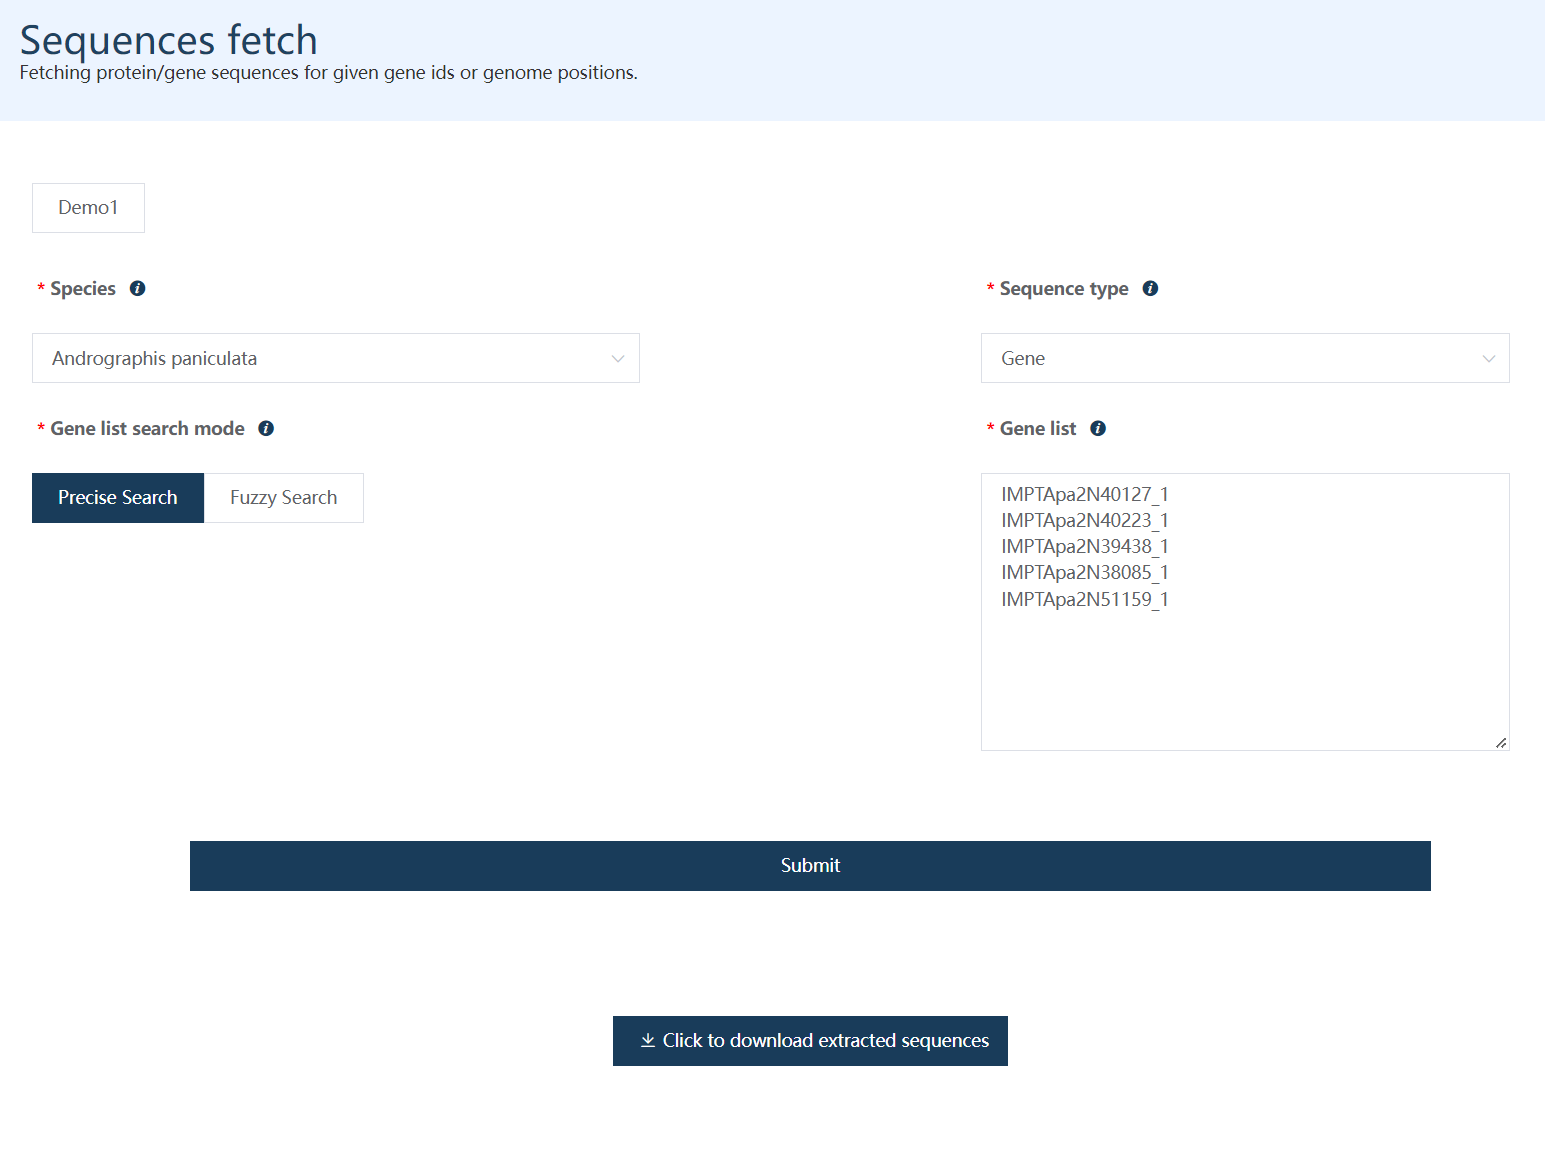Open the Species dropdown showing Andrographis paniculata
This screenshot has height=1163, width=1545.
[x=336, y=358]
